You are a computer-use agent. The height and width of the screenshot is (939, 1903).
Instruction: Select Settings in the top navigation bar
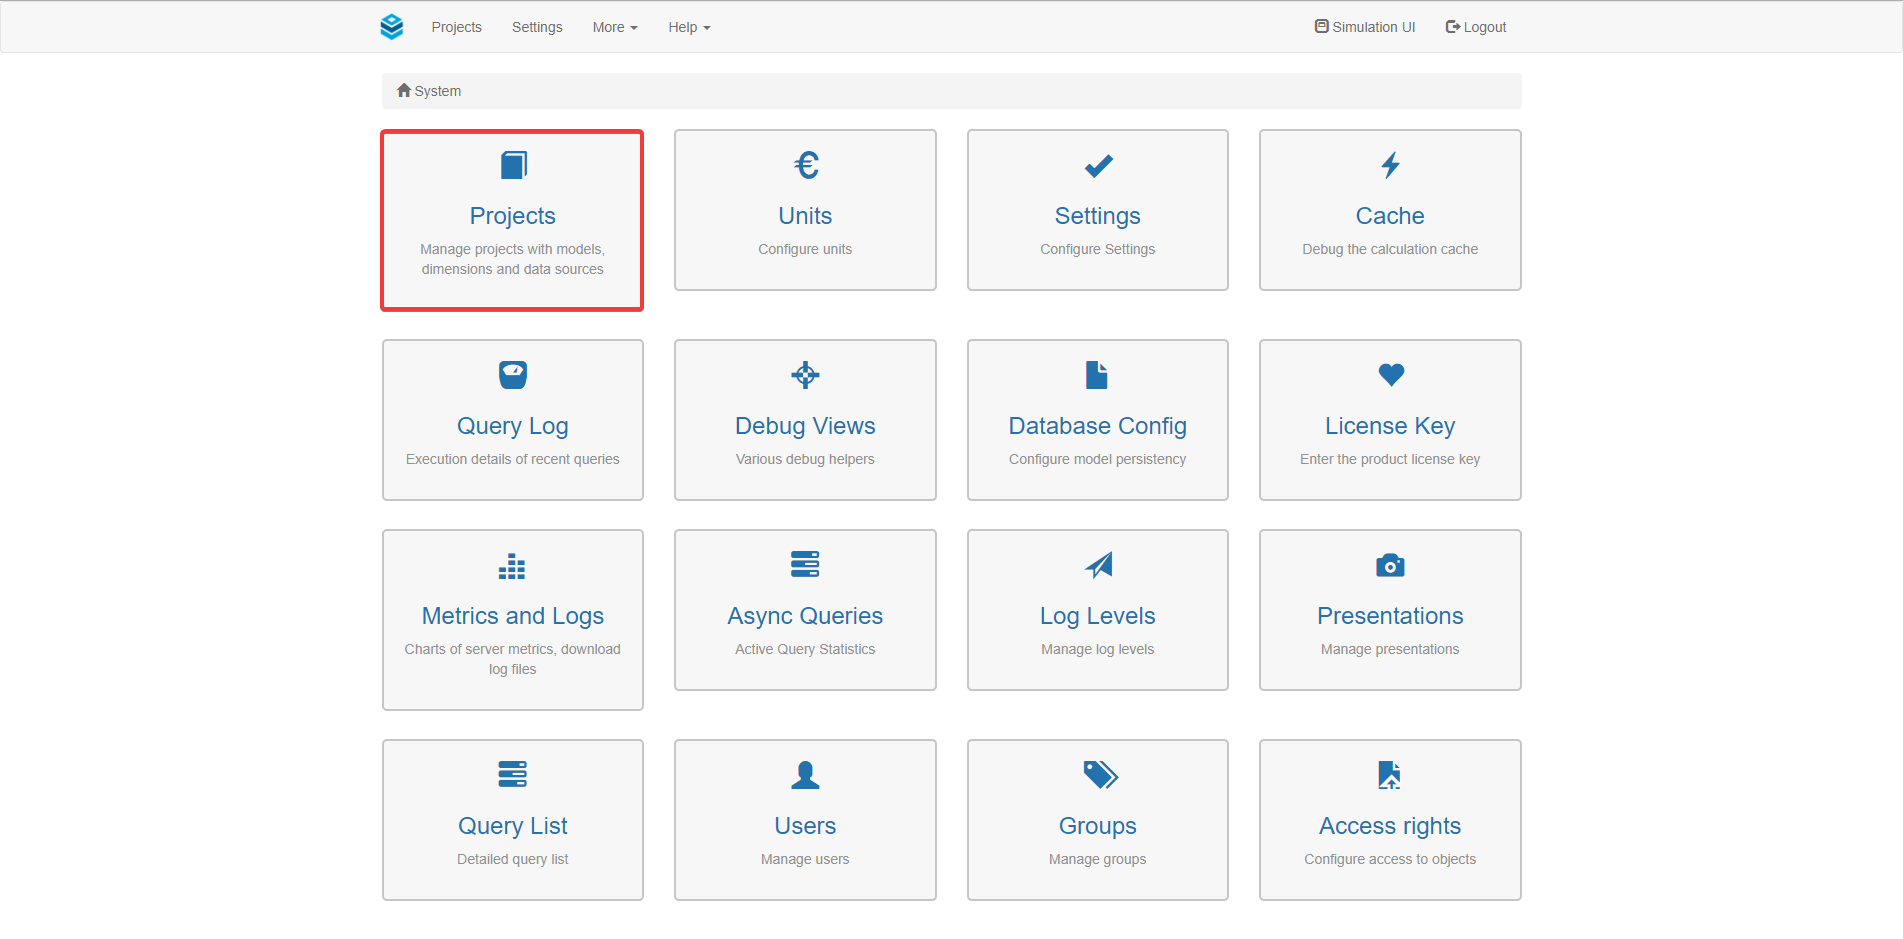coord(537,27)
